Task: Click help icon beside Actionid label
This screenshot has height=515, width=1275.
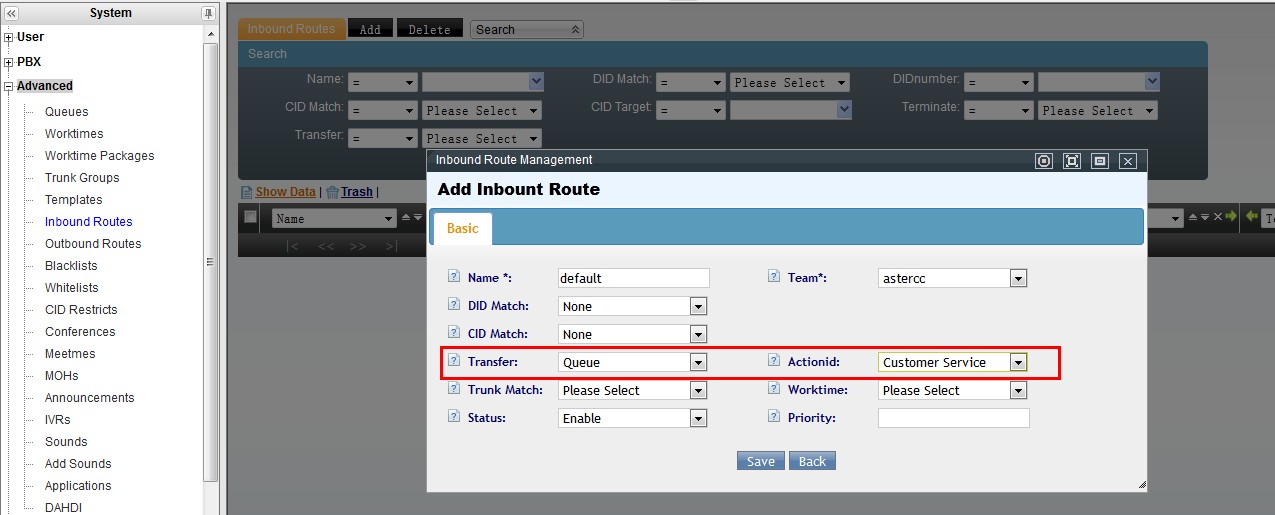Action: click(x=774, y=361)
